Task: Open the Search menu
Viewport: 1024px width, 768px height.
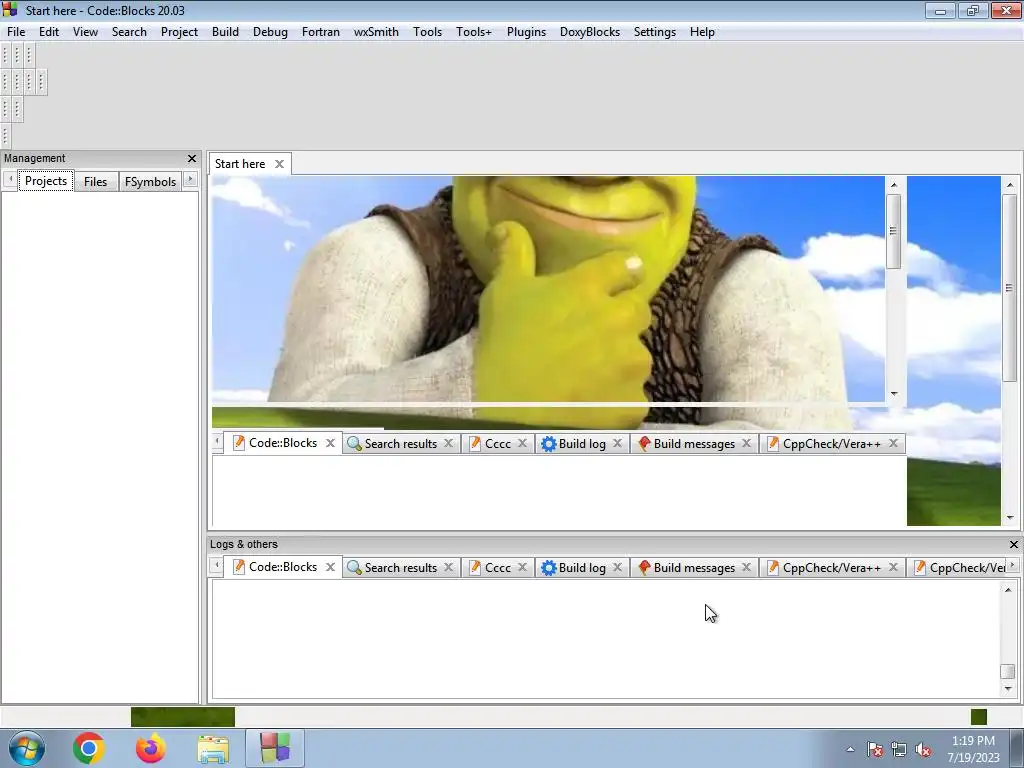Action: (x=129, y=32)
